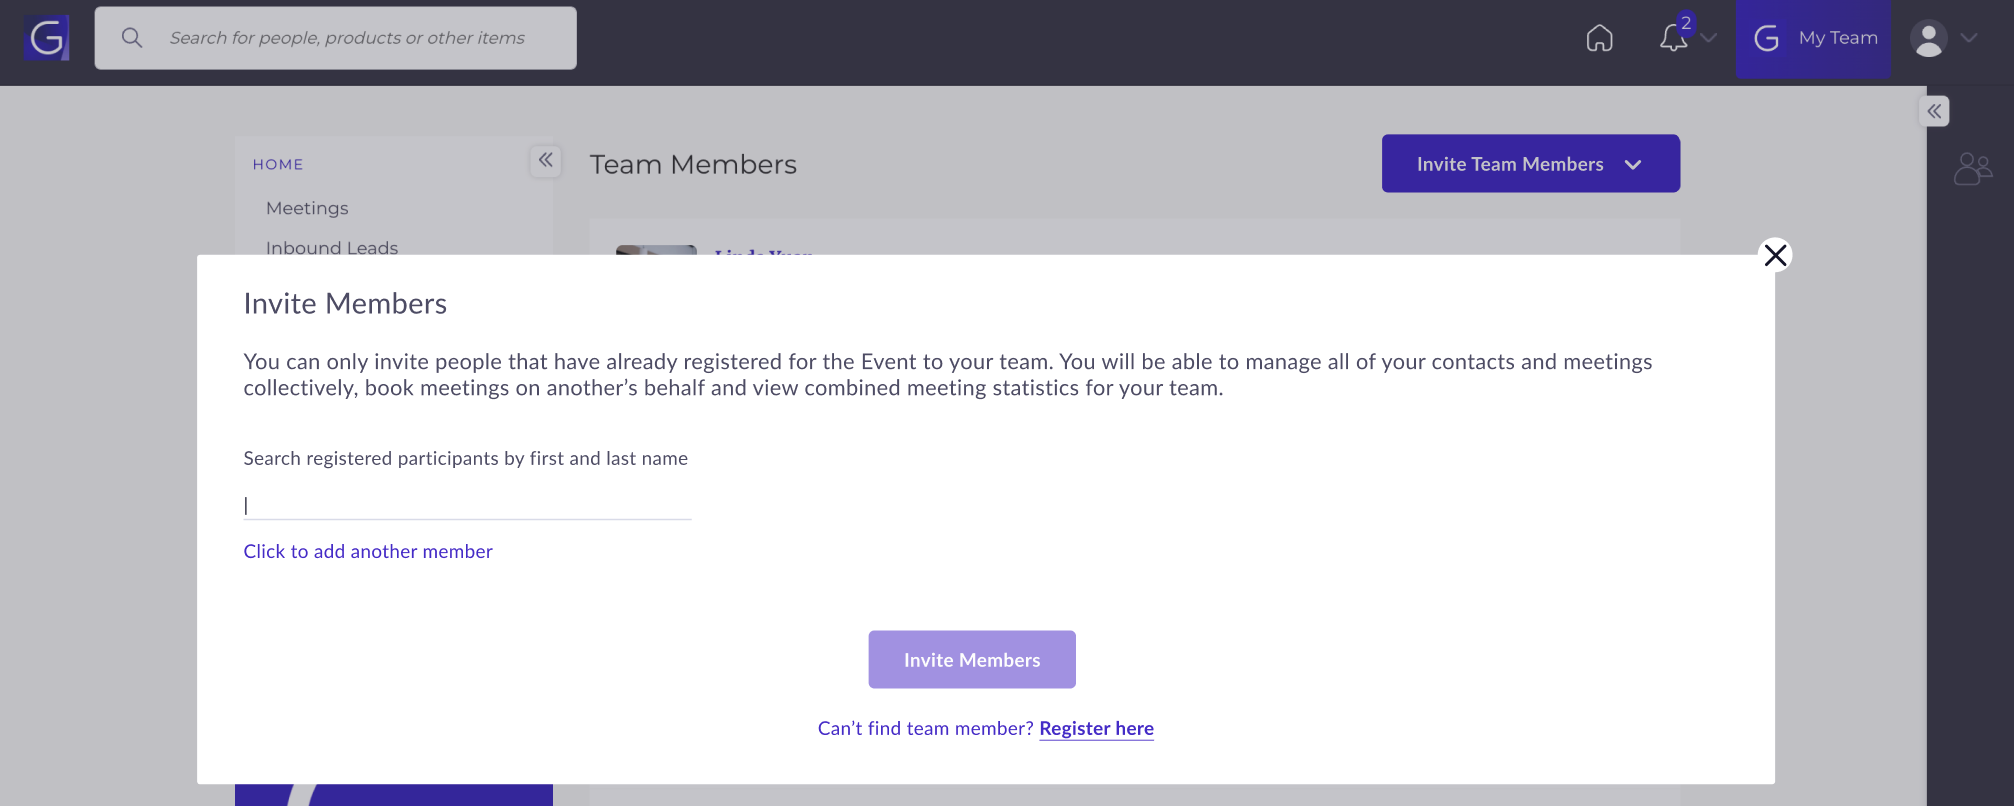Select Inbound Leads in the sidebar

332,247
